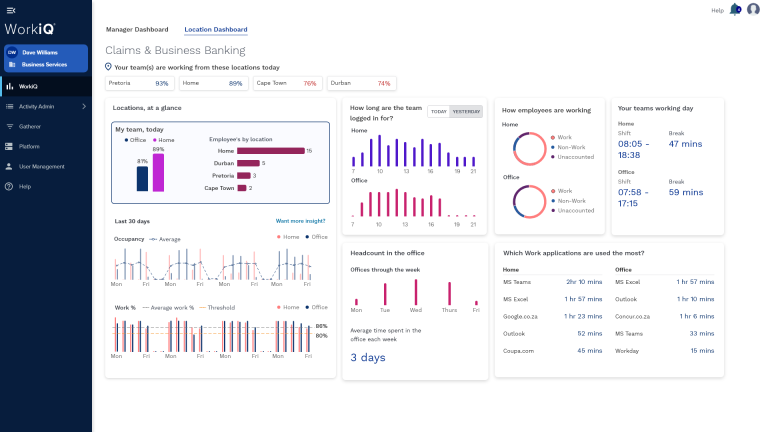
Task: Click the Average occupancy legend entry
Action: pyautogui.click(x=165, y=240)
